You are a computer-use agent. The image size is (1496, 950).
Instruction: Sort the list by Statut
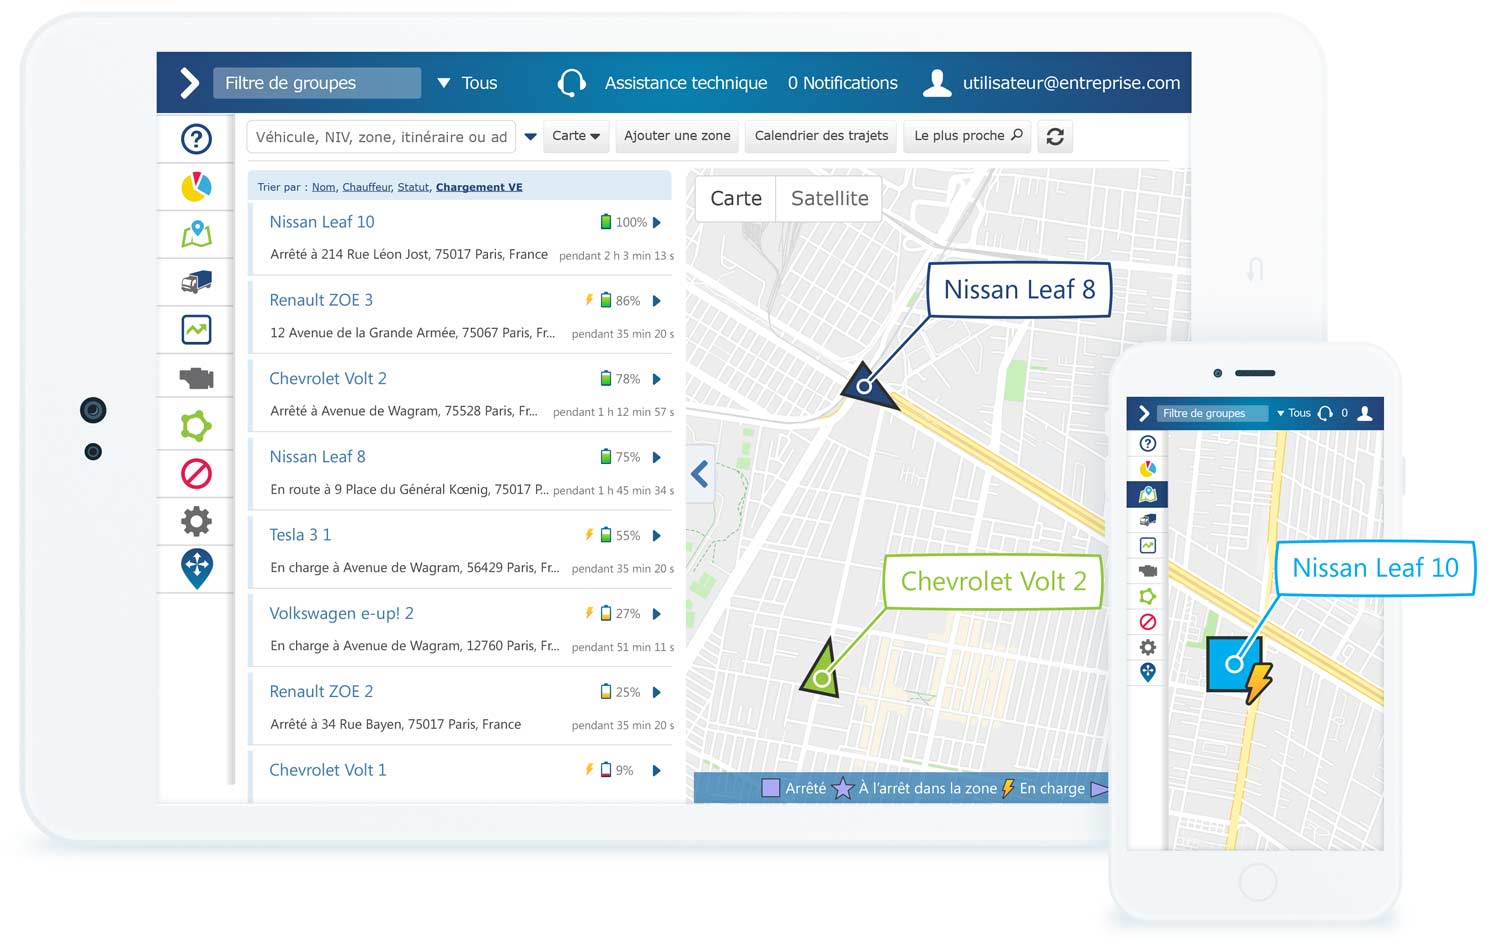(x=413, y=187)
